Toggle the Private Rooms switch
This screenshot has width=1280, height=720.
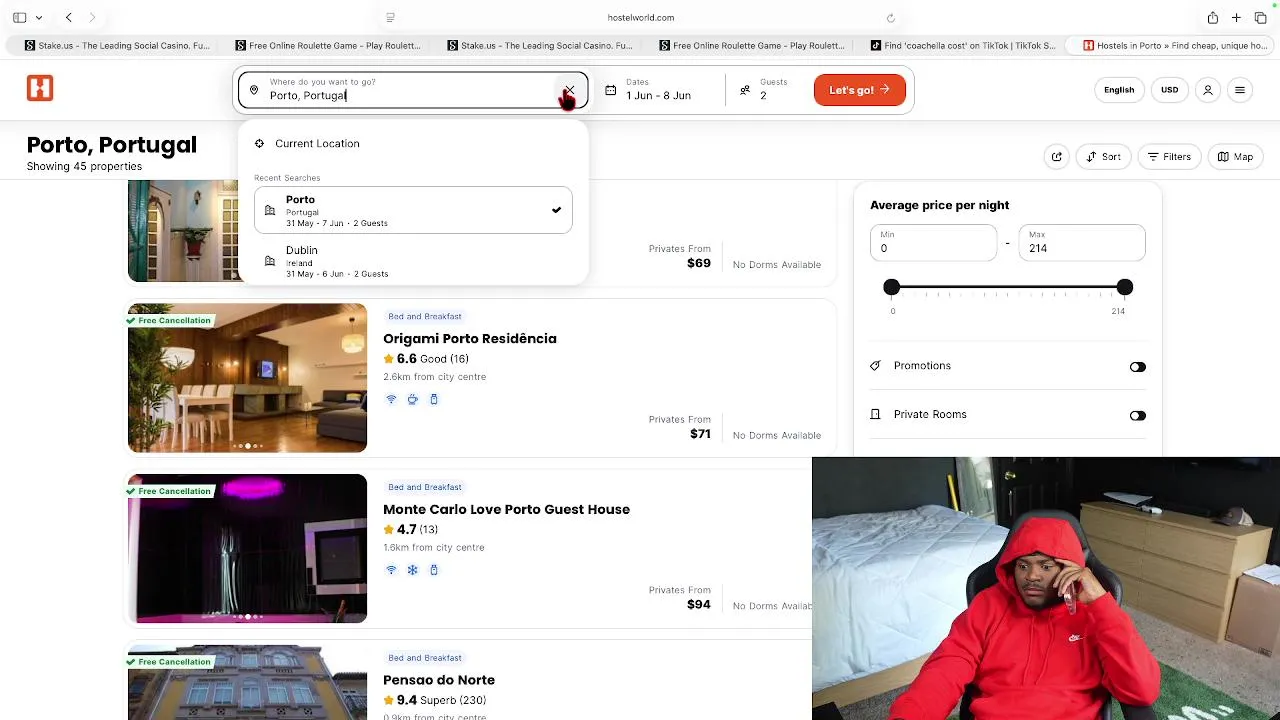[x=1137, y=415]
